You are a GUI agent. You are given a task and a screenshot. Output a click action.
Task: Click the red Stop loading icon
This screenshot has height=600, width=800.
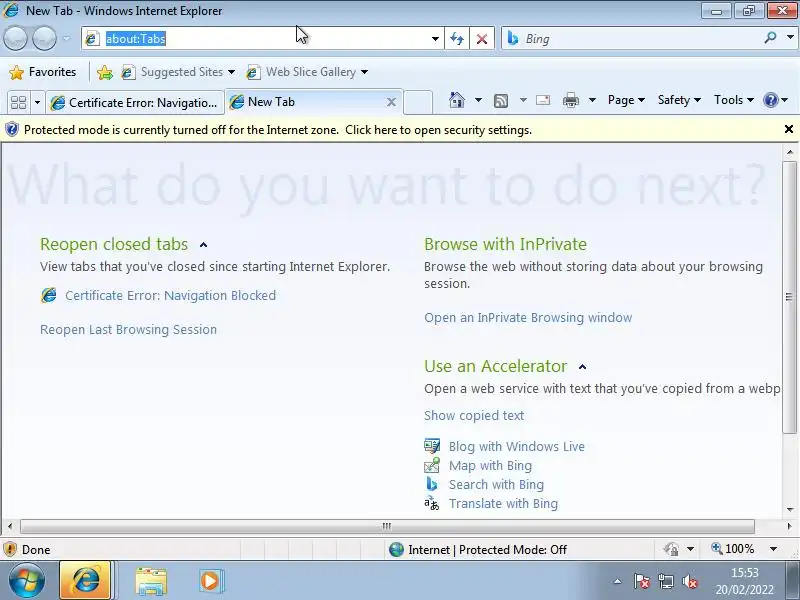481,39
